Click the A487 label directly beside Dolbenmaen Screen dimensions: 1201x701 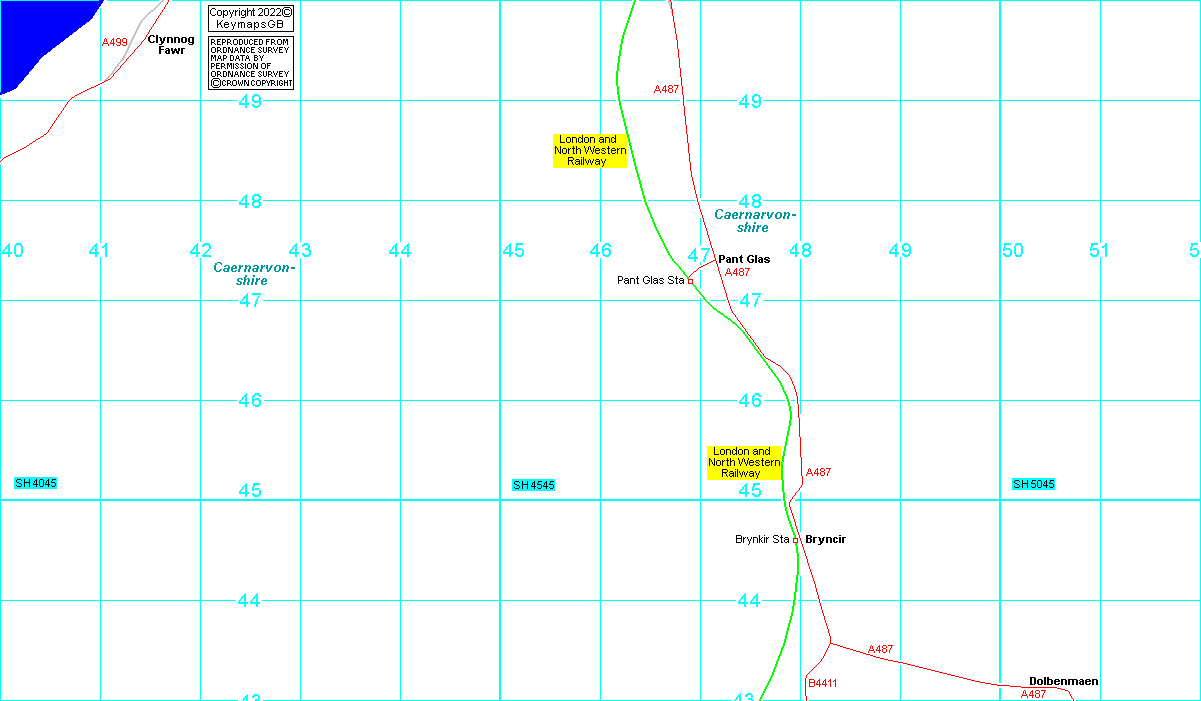[x=1034, y=694]
